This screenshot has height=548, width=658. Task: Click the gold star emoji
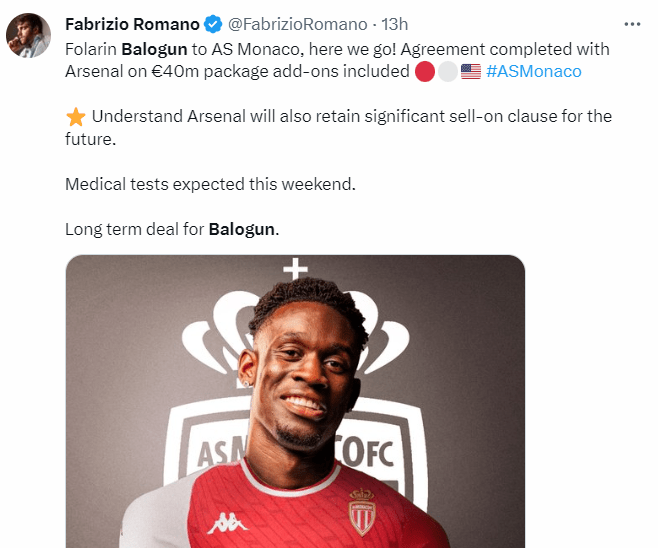coord(76,117)
